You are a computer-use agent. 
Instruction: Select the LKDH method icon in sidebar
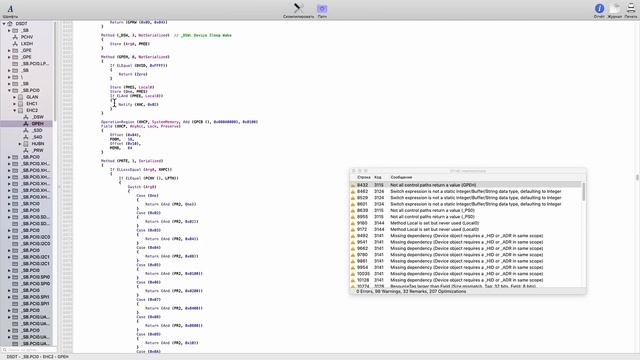coord(15,43)
